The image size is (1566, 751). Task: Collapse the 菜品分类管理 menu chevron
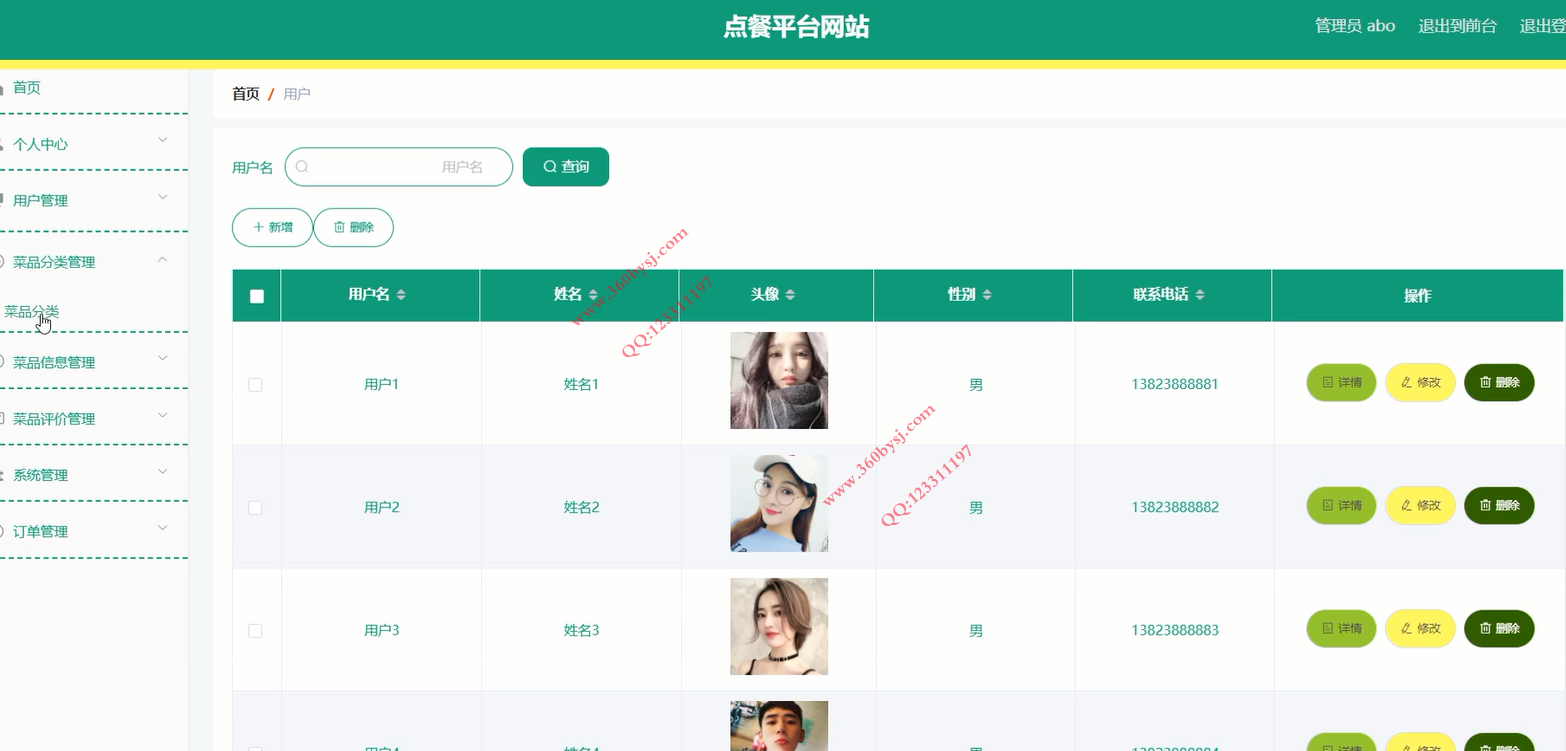[163, 259]
